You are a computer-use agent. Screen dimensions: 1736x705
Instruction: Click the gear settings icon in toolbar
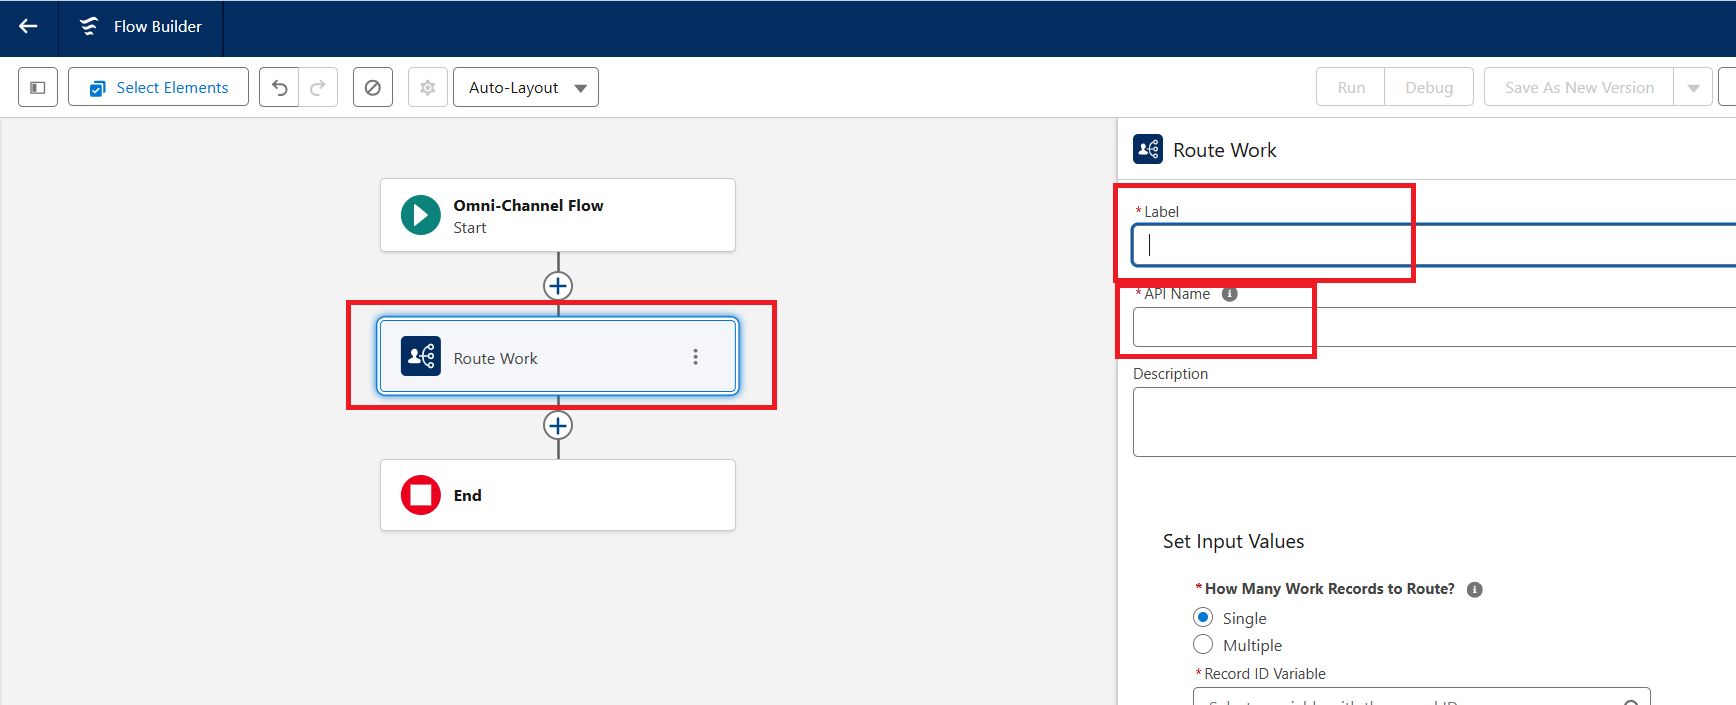428,88
